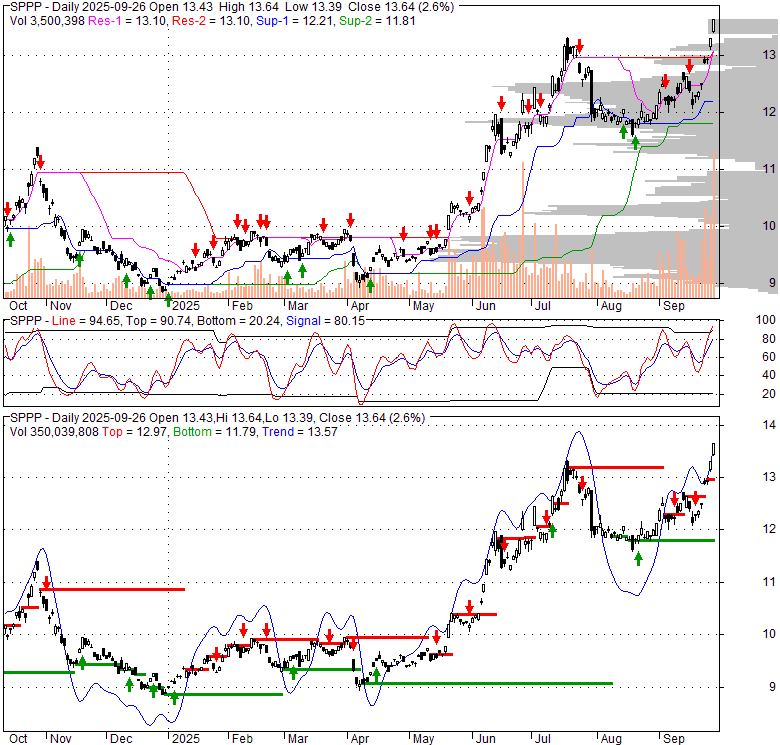
Task: Select the Bottom = 20.24 oscillator label
Action: coord(239,321)
